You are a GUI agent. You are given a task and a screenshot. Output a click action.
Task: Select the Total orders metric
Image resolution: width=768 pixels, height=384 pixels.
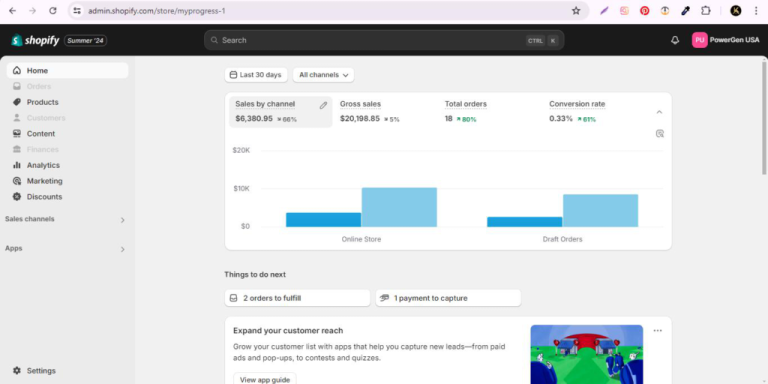(490, 112)
